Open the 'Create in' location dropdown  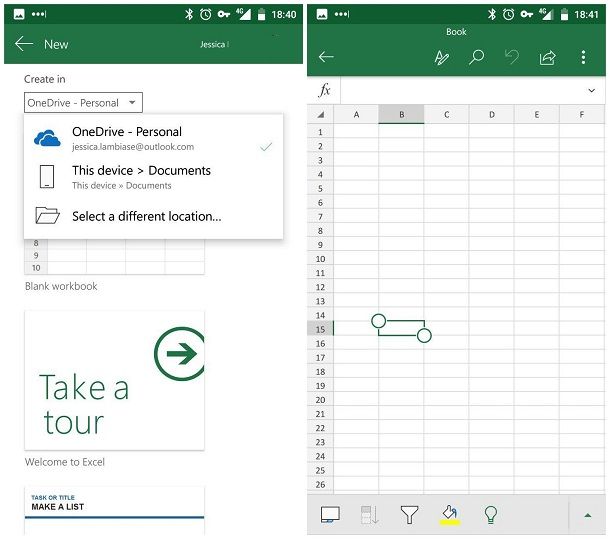[x=83, y=103]
